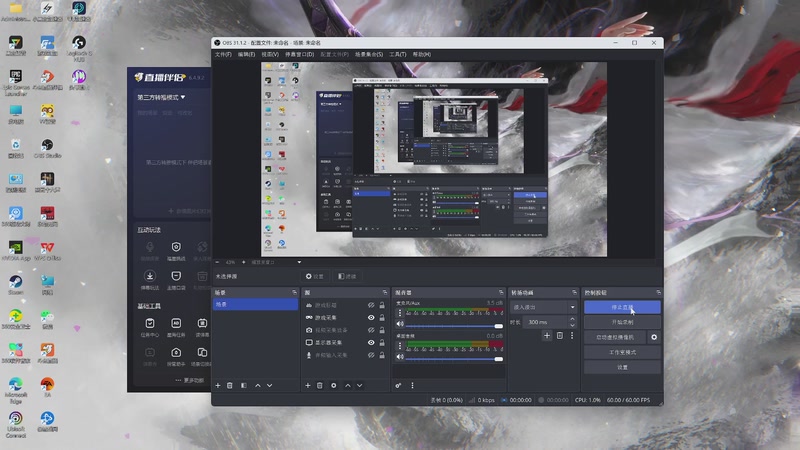
Task: Add a new source with the Sources plus icon
Action: [308, 386]
